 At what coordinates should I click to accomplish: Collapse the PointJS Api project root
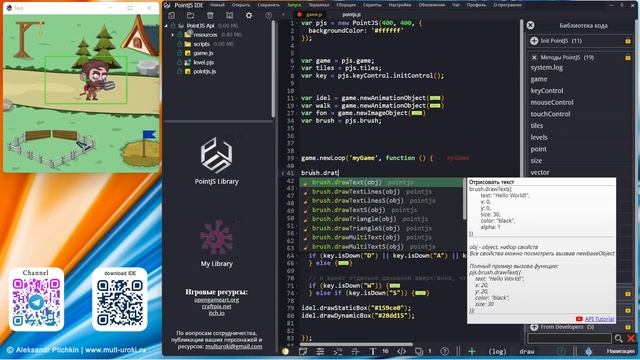click(166, 26)
